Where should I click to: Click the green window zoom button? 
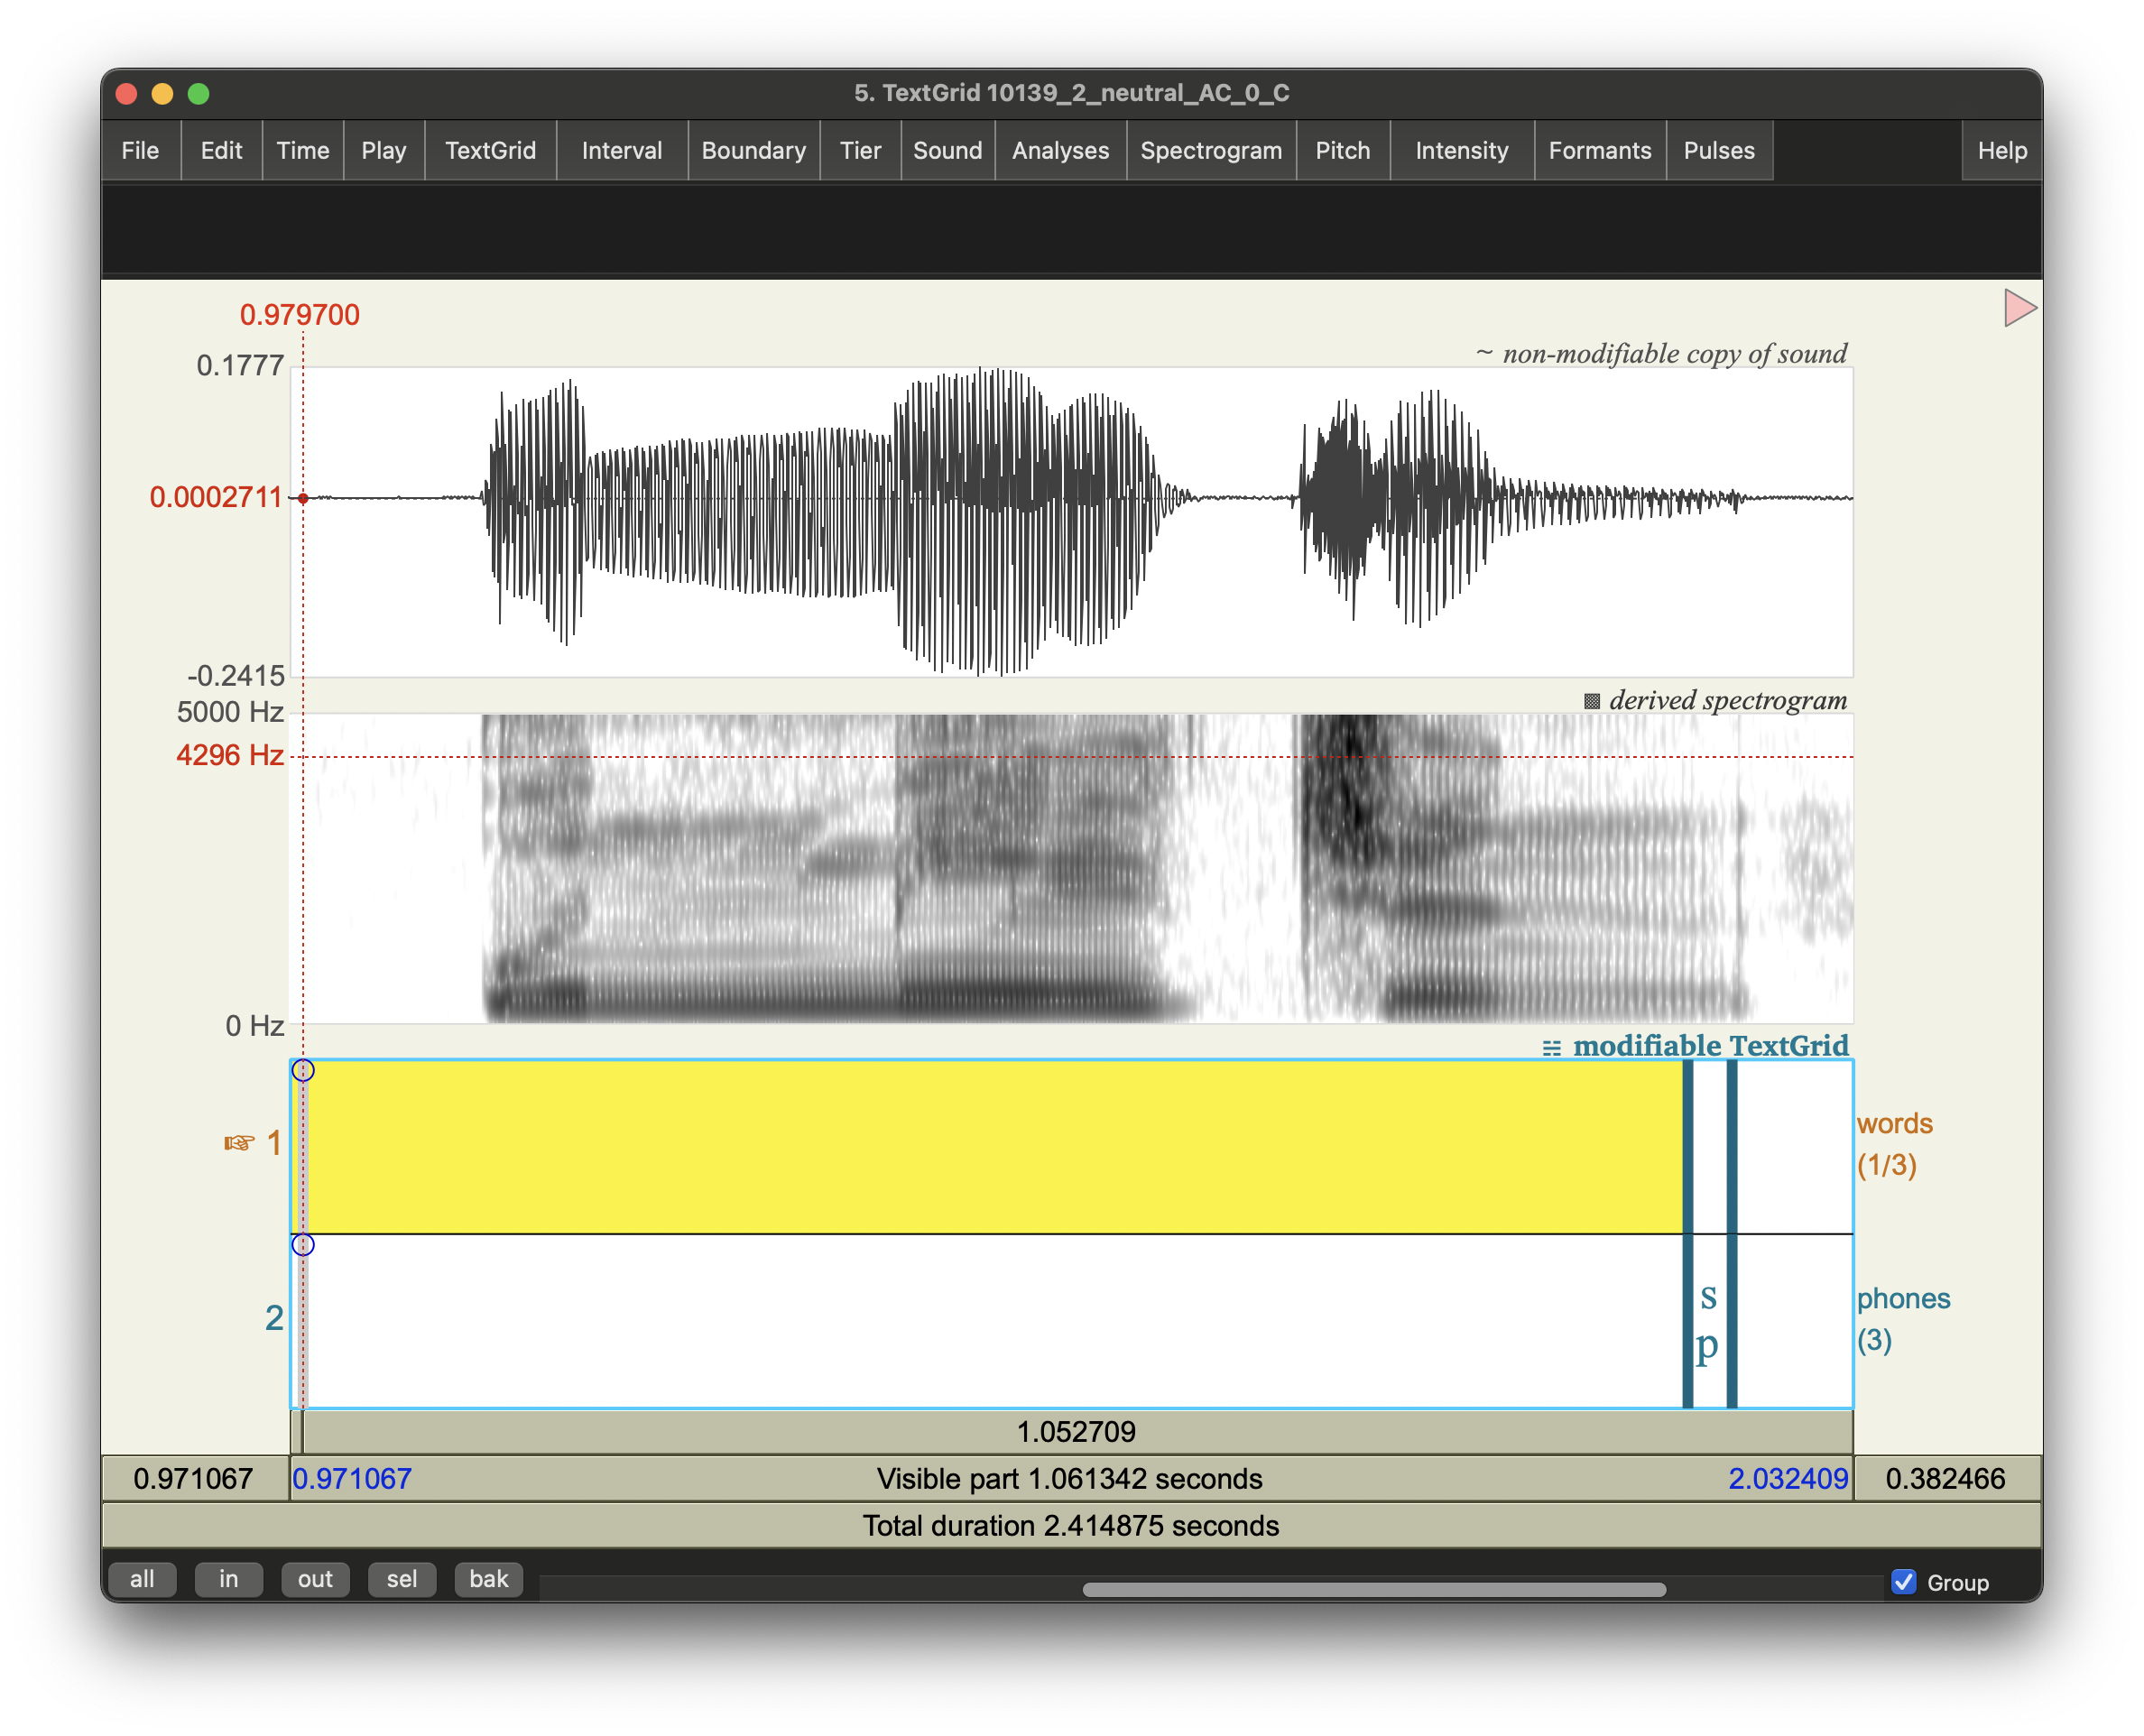199,94
